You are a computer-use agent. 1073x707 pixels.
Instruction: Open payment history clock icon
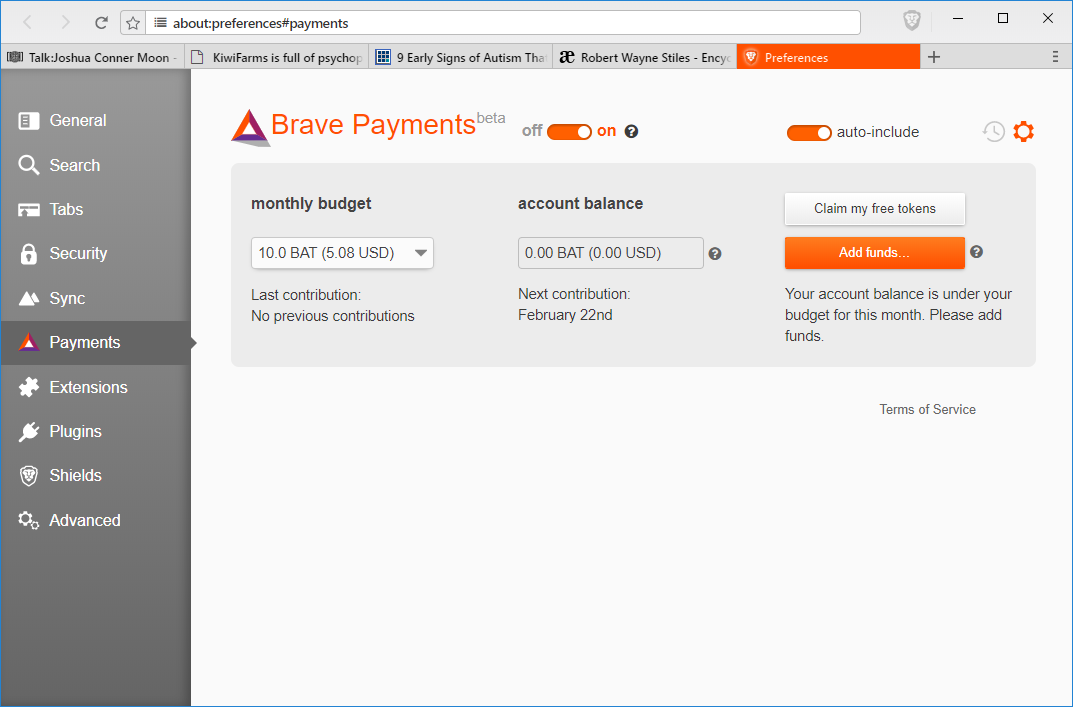(994, 131)
